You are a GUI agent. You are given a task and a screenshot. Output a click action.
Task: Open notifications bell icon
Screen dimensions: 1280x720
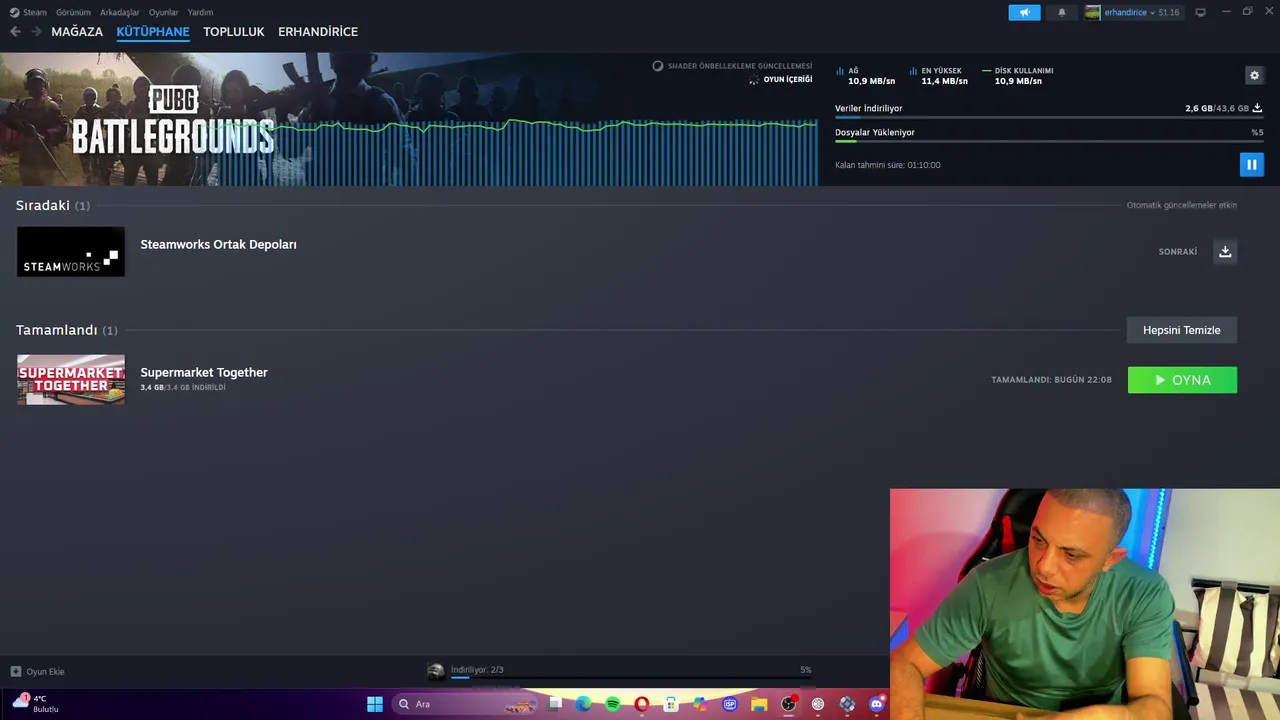(1062, 12)
